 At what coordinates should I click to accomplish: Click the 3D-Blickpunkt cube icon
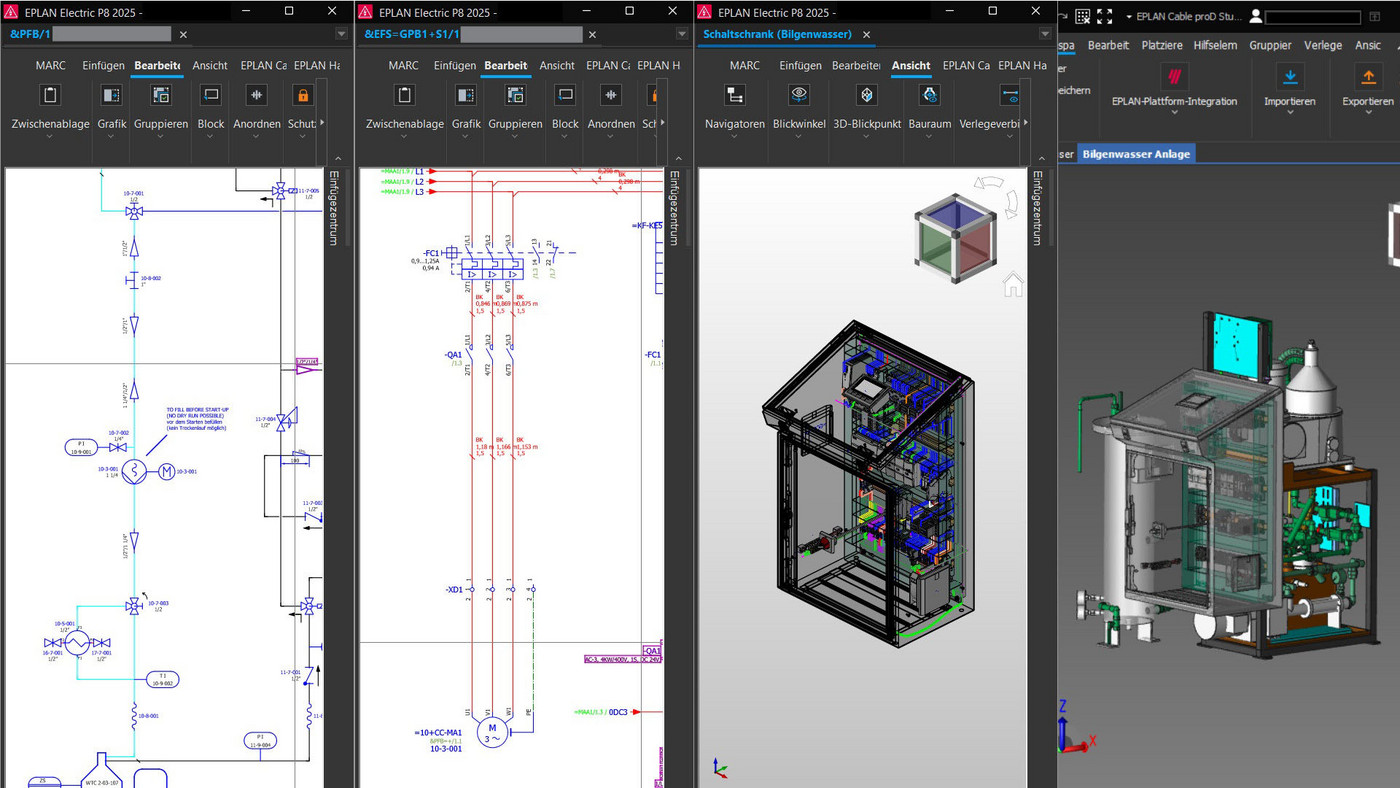tap(867, 95)
